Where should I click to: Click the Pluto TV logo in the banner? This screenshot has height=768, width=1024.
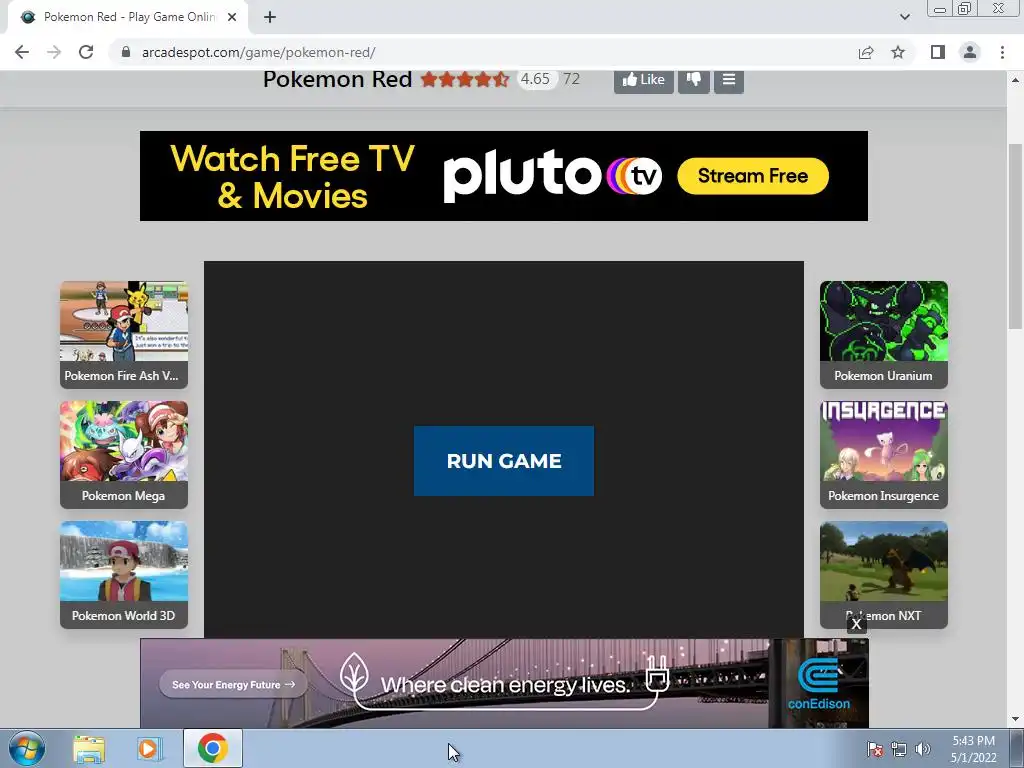[x=552, y=175]
